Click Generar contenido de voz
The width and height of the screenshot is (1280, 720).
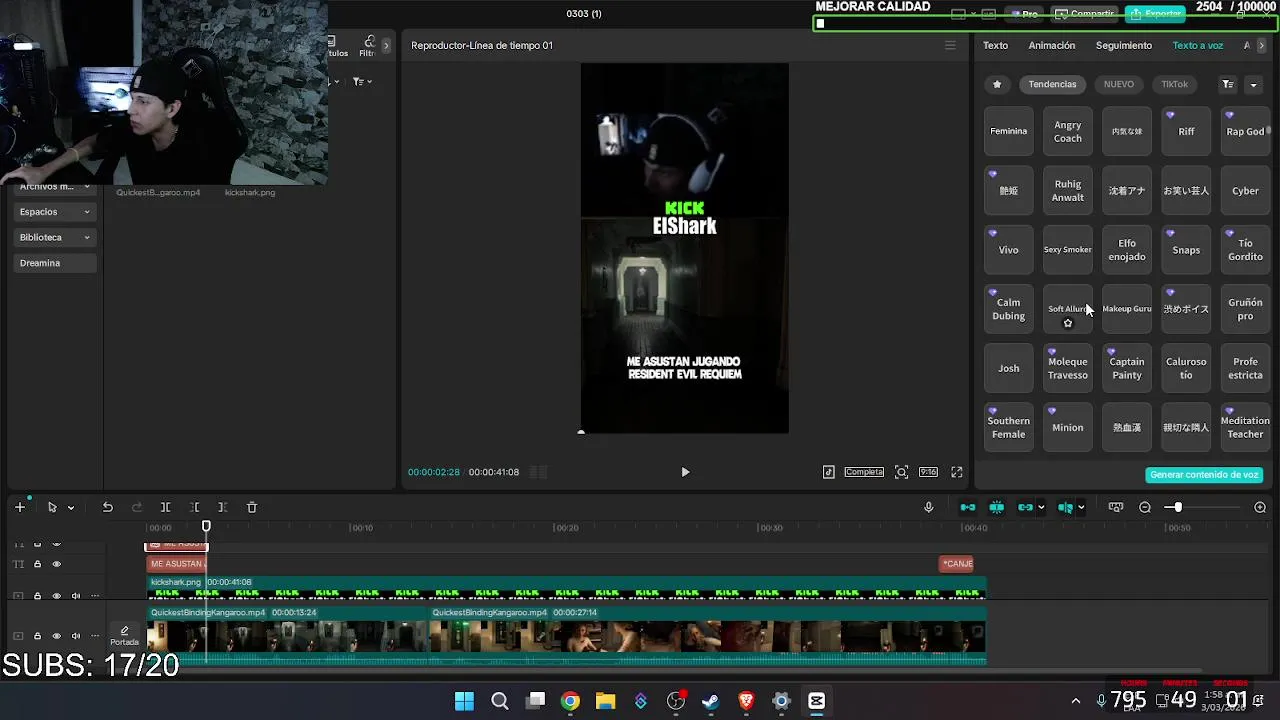point(1204,475)
